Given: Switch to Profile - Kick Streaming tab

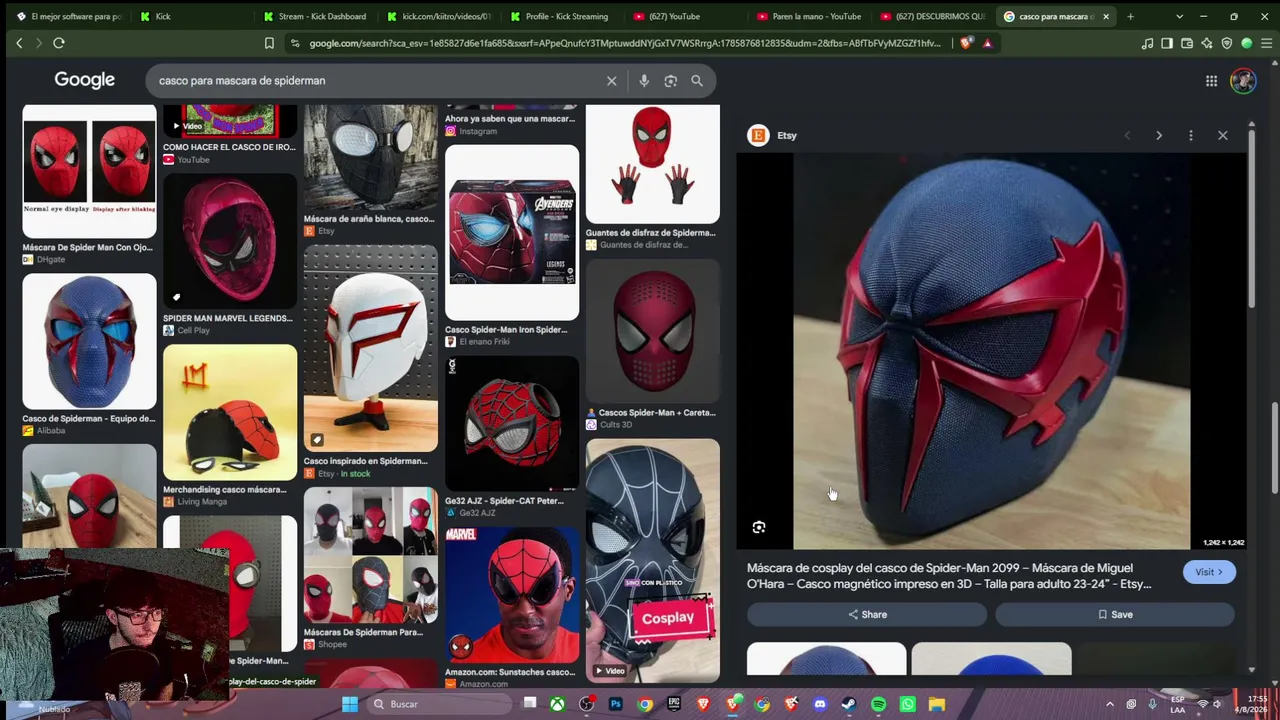Looking at the screenshot, I should pos(561,16).
